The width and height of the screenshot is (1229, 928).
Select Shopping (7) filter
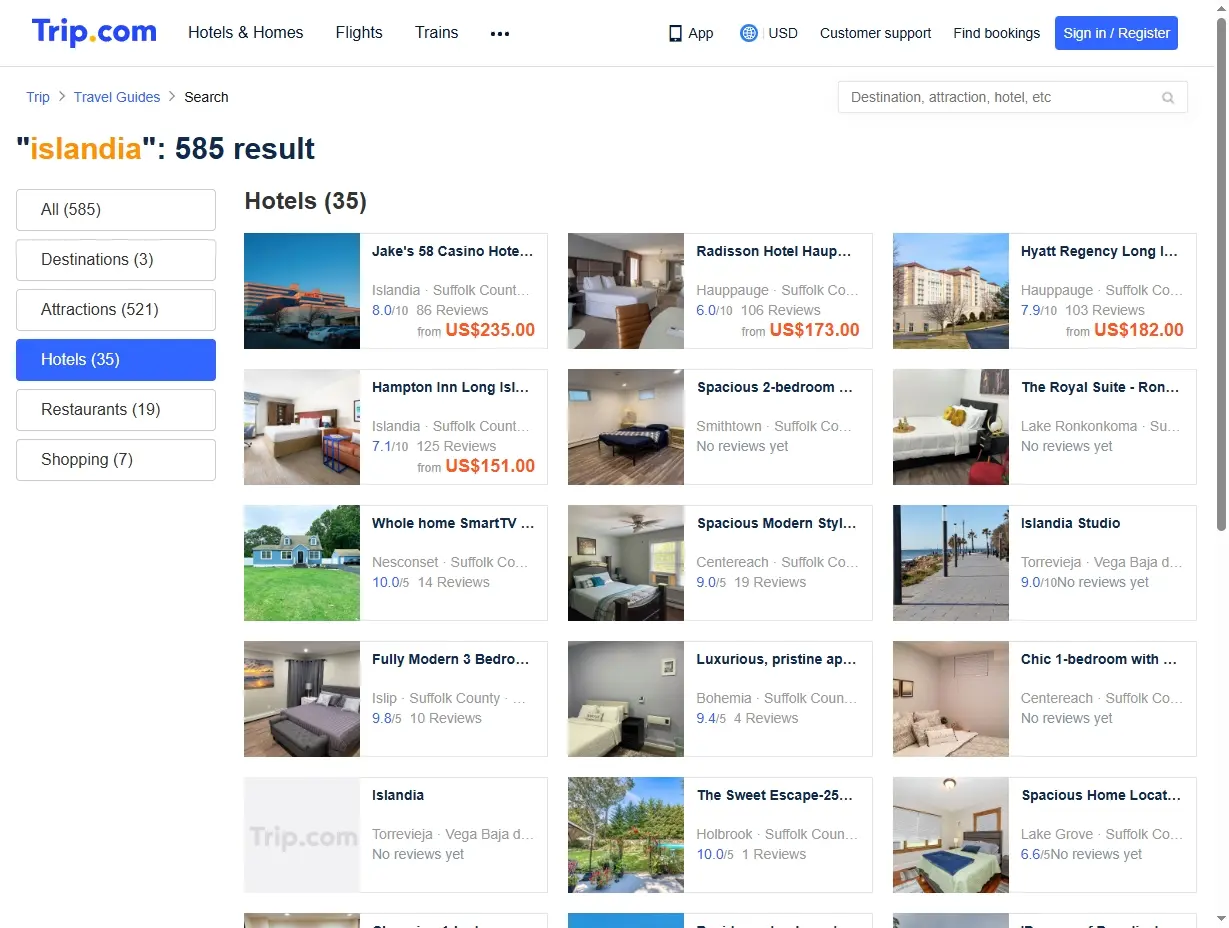click(116, 460)
